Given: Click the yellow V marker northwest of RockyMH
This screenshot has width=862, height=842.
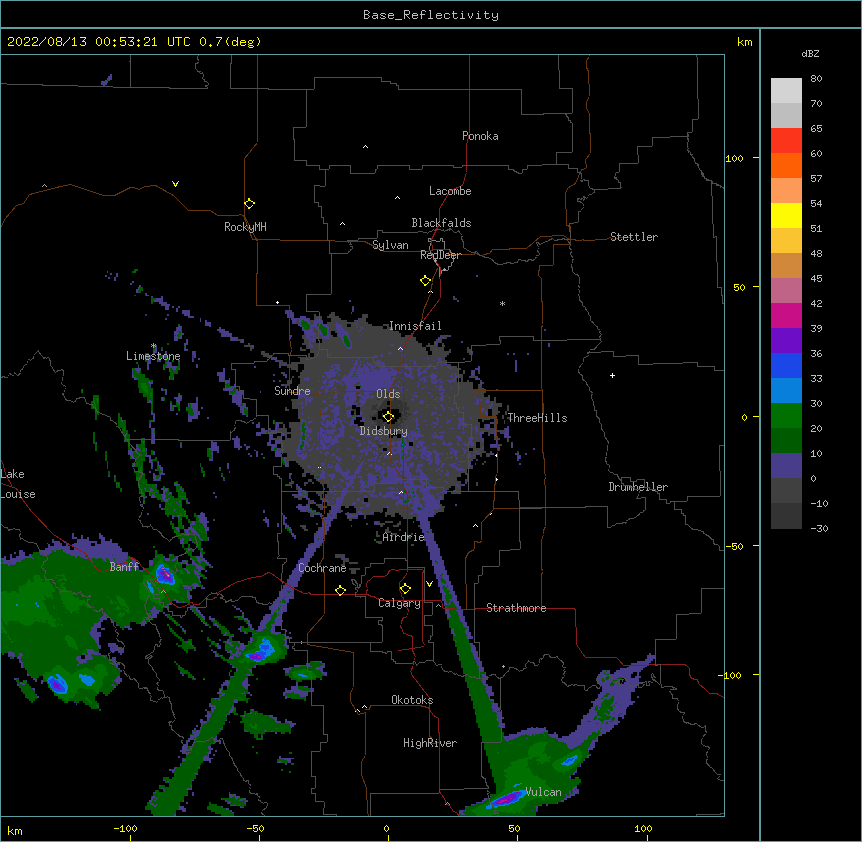Looking at the screenshot, I should pos(175,184).
